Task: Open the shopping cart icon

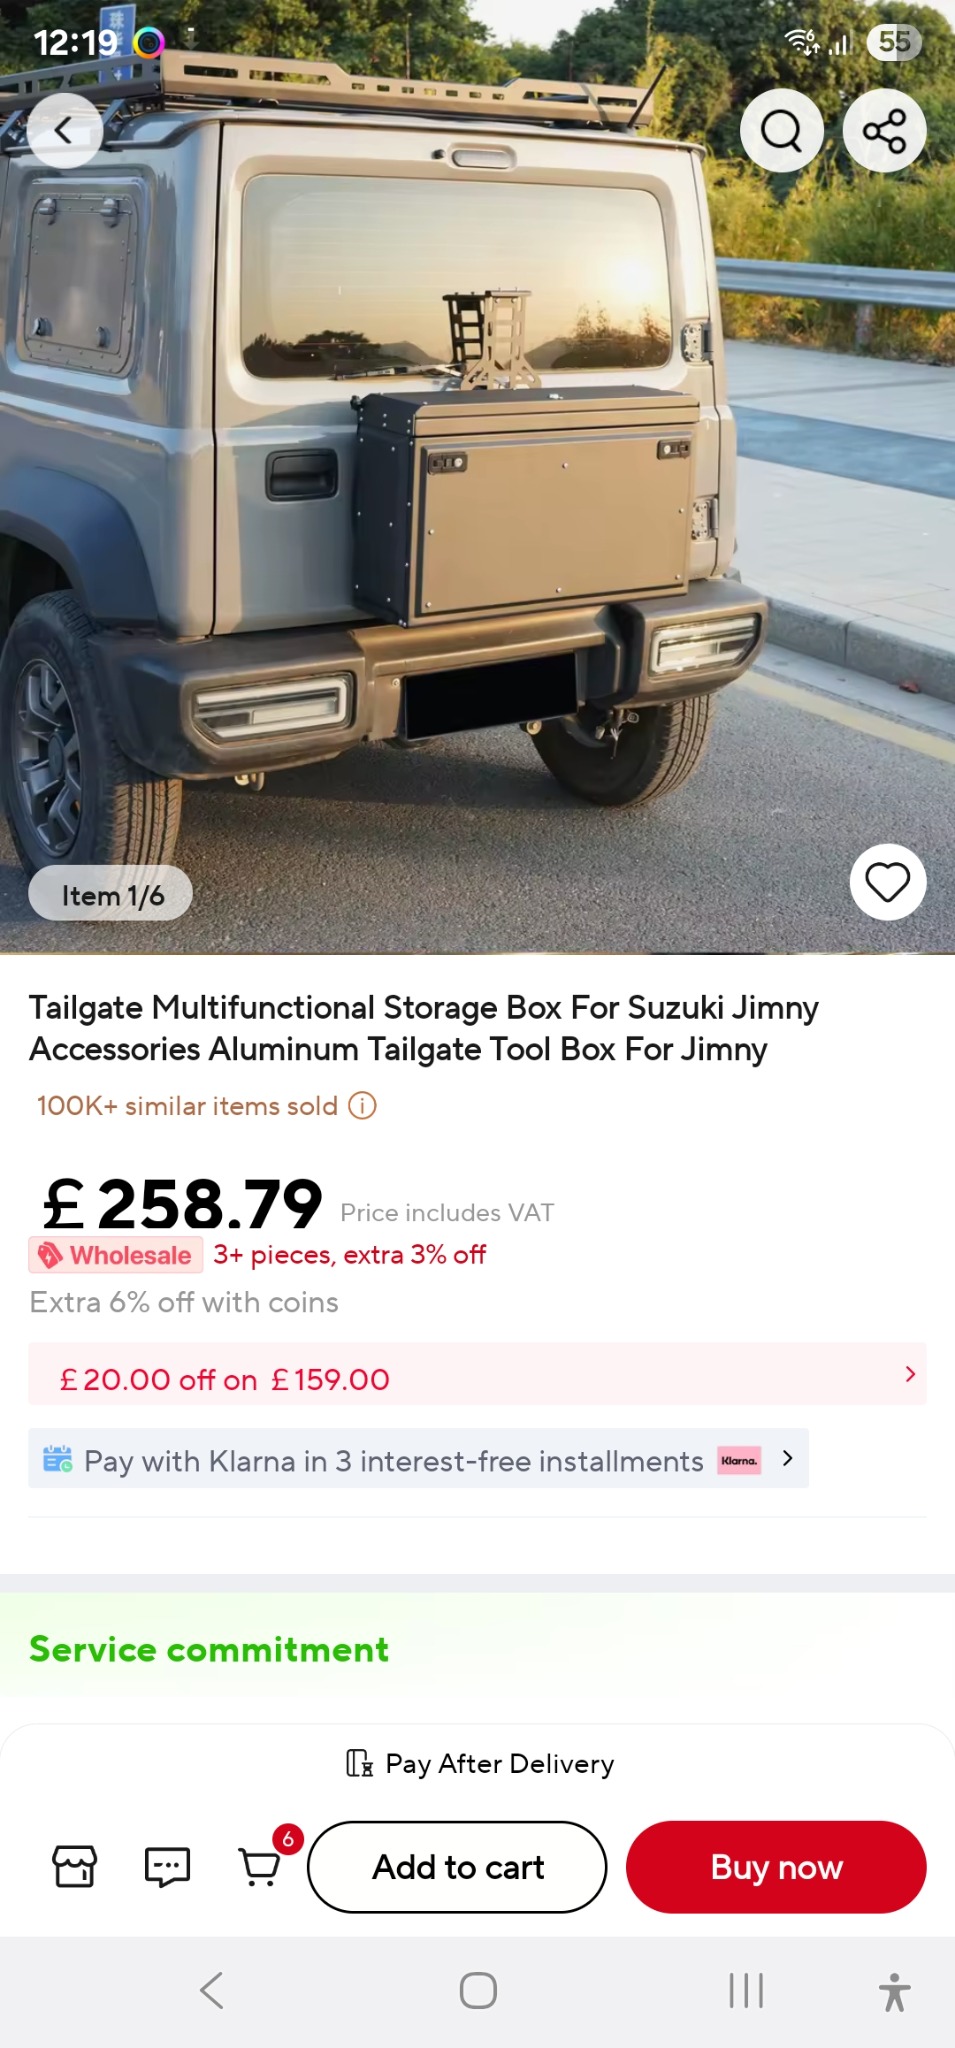Action: (x=260, y=1866)
